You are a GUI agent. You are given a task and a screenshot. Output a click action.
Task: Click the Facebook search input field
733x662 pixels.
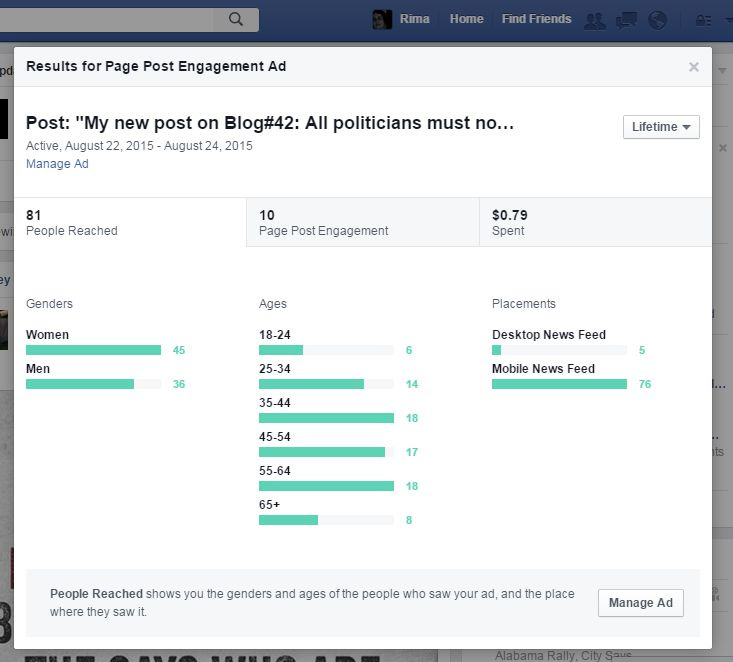click(108, 20)
